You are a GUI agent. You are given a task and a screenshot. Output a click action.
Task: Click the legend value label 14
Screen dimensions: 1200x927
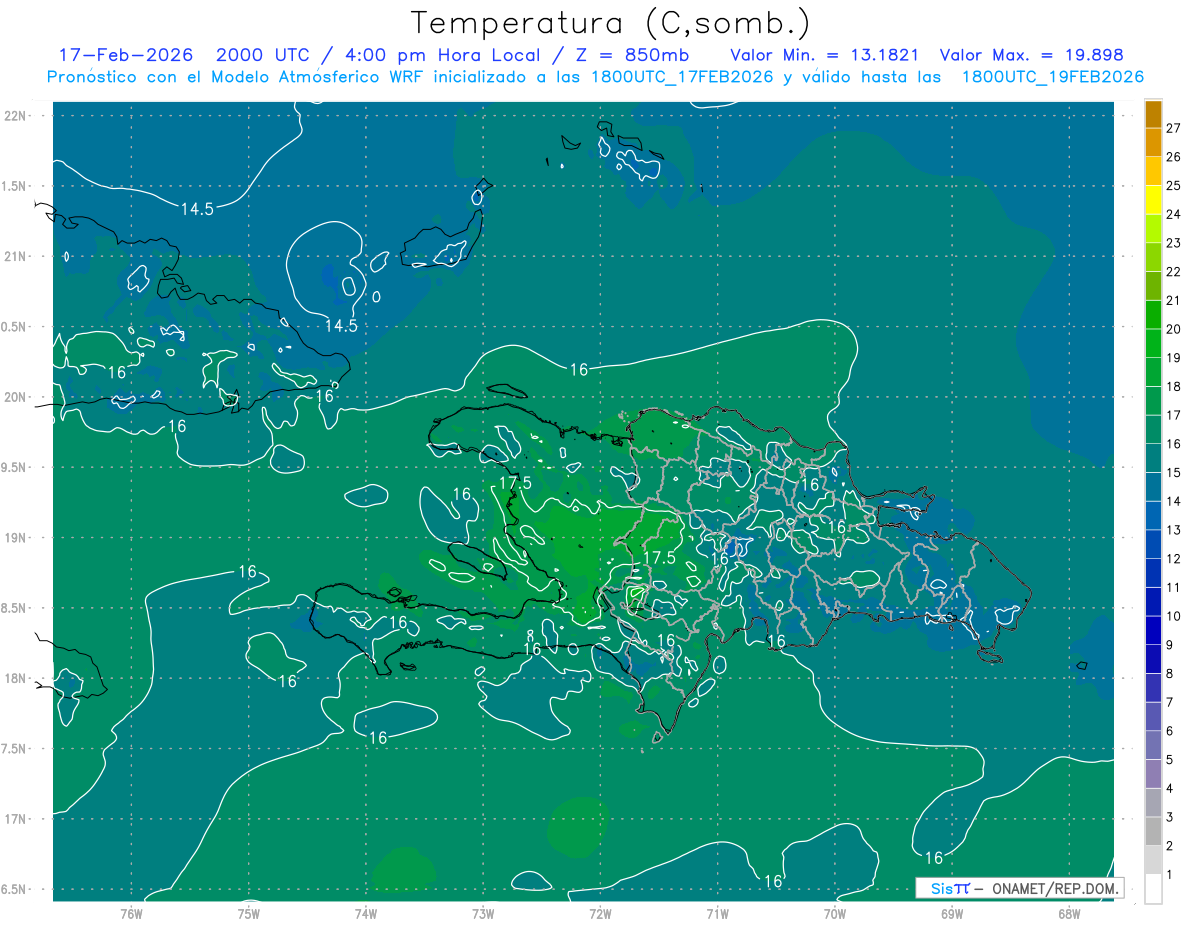[1174, 501]
